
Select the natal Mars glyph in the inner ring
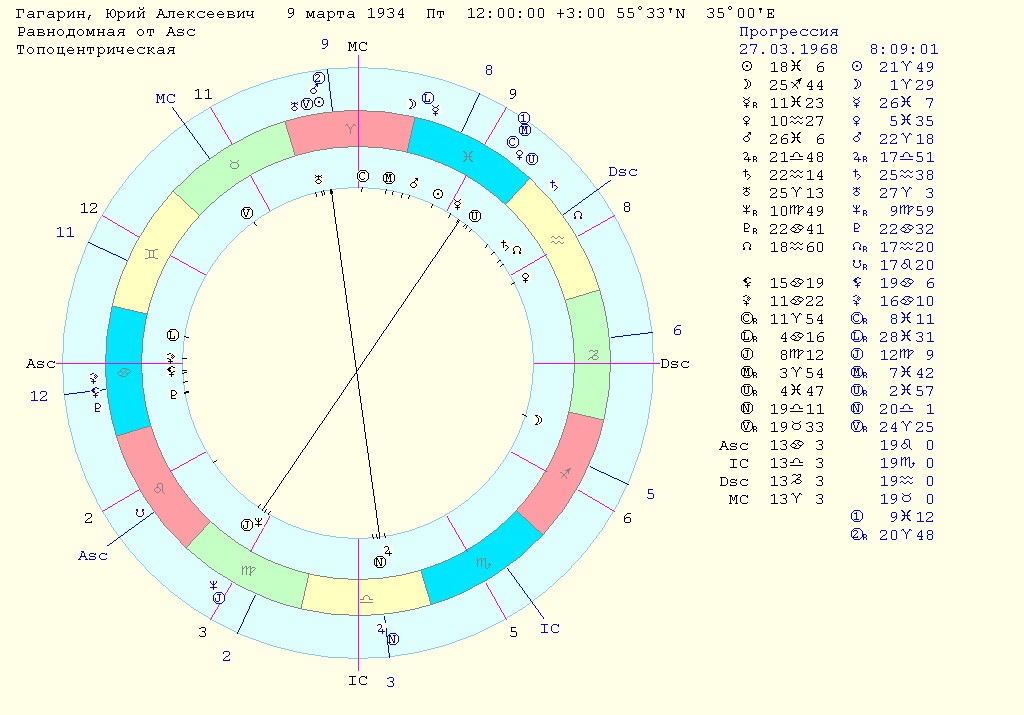click(414, 183)
